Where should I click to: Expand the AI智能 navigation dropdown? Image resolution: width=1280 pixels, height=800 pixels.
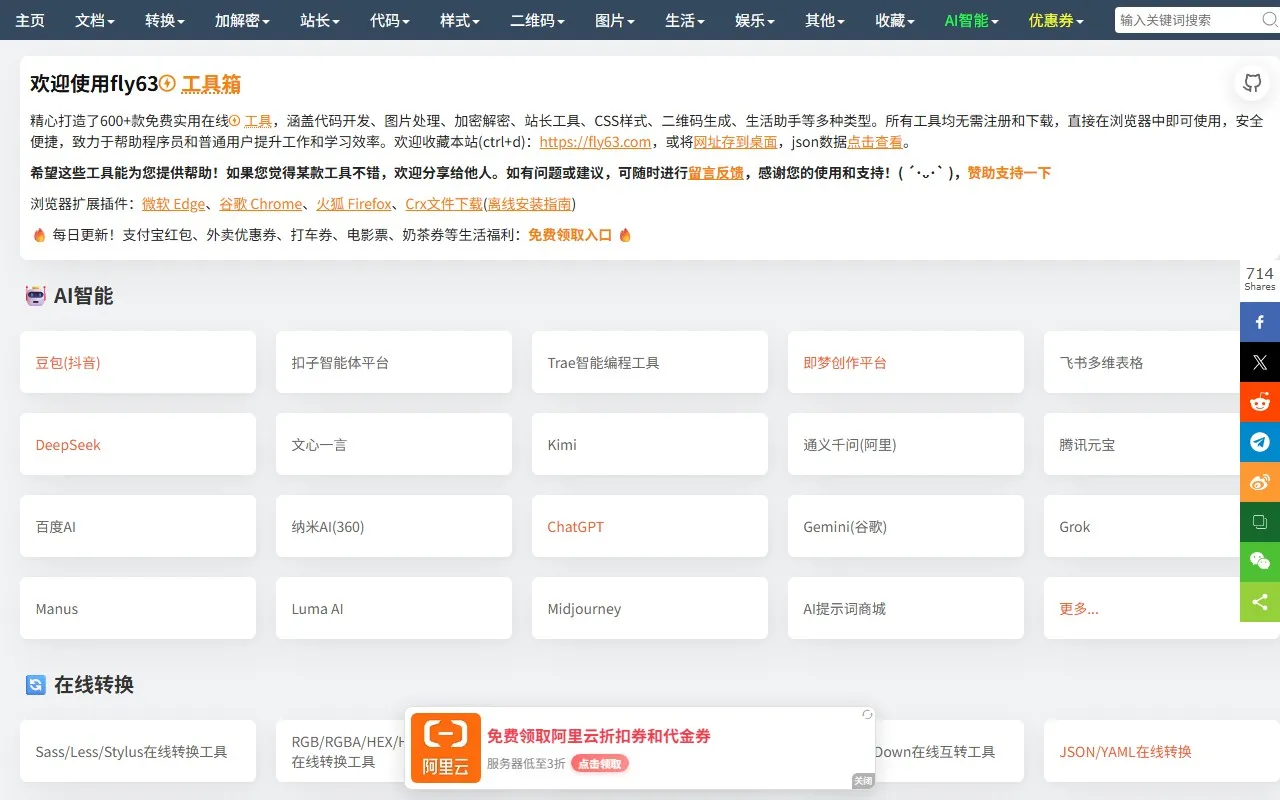[966, 20]
